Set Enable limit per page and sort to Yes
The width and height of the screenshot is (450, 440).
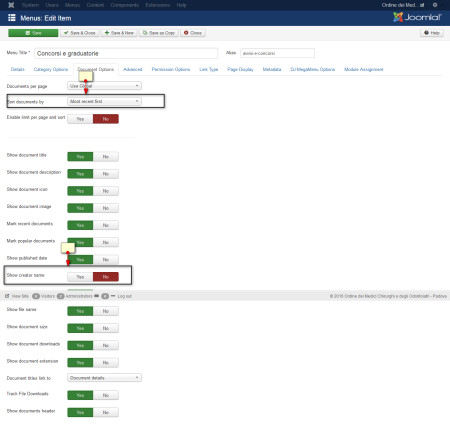tap(80, 119)
